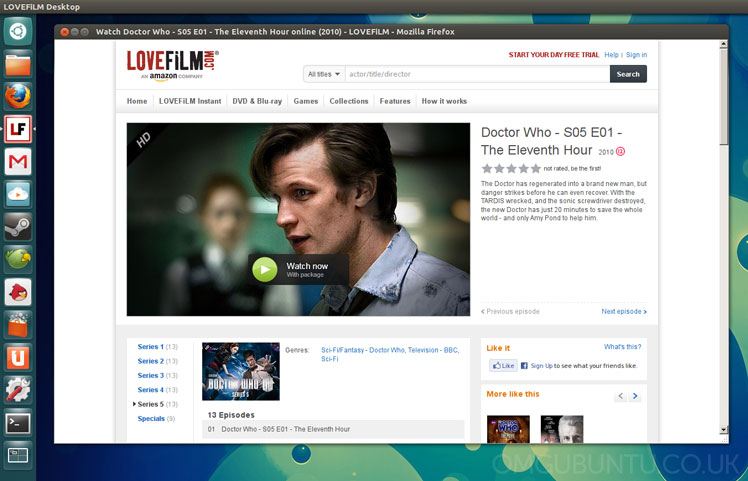Screen dimensions: 748x481
Task: Select Specials in the series list
Action: point(151,418)
